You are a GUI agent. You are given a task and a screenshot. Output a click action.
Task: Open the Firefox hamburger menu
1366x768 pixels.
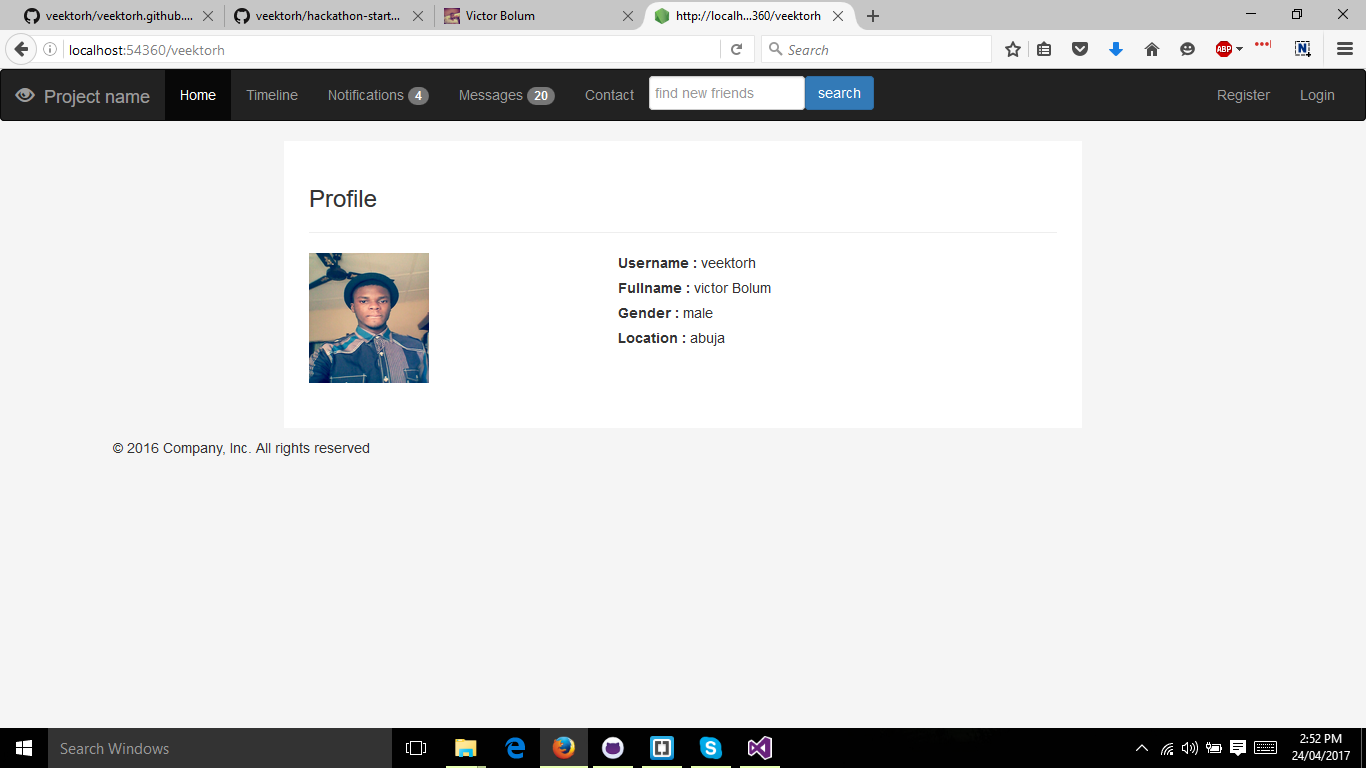(x=1345, y=48)
